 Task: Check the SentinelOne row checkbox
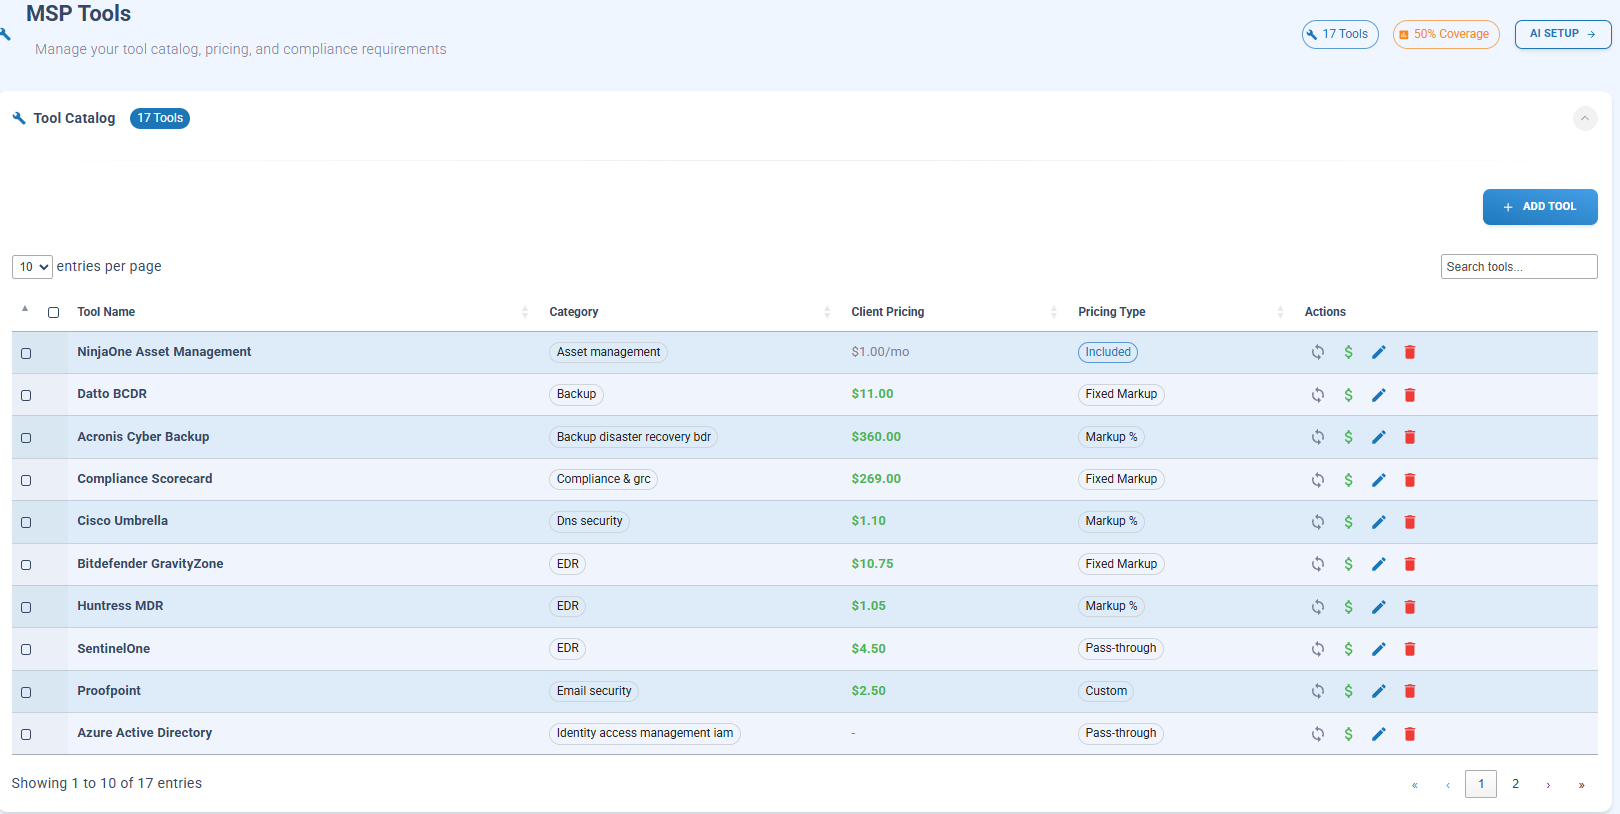pyautogui.click(x=26, y=649)
